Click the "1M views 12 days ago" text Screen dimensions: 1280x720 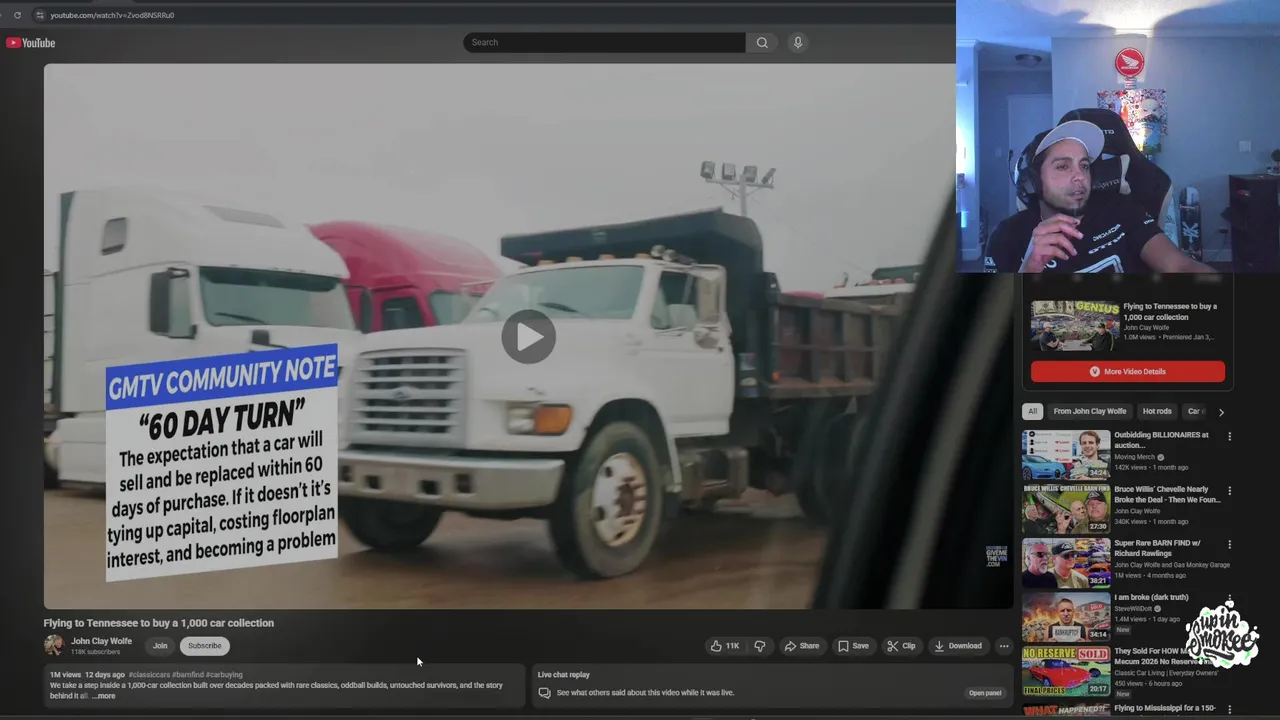click(x=87, y=675)
